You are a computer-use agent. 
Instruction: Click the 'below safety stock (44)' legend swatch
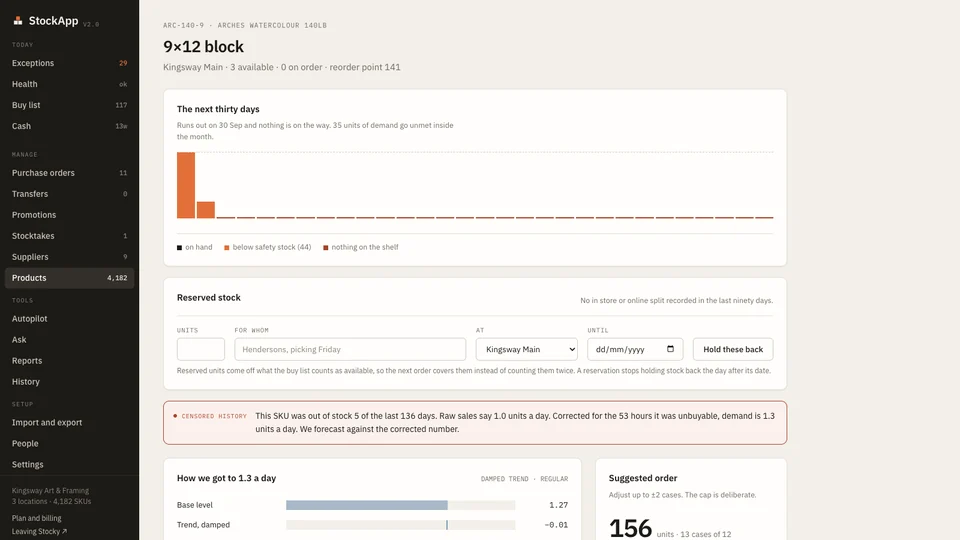(227, 247)
